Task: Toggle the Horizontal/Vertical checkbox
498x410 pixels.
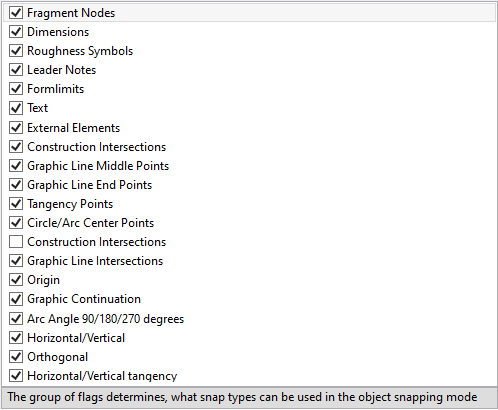Action: (16, 338)
